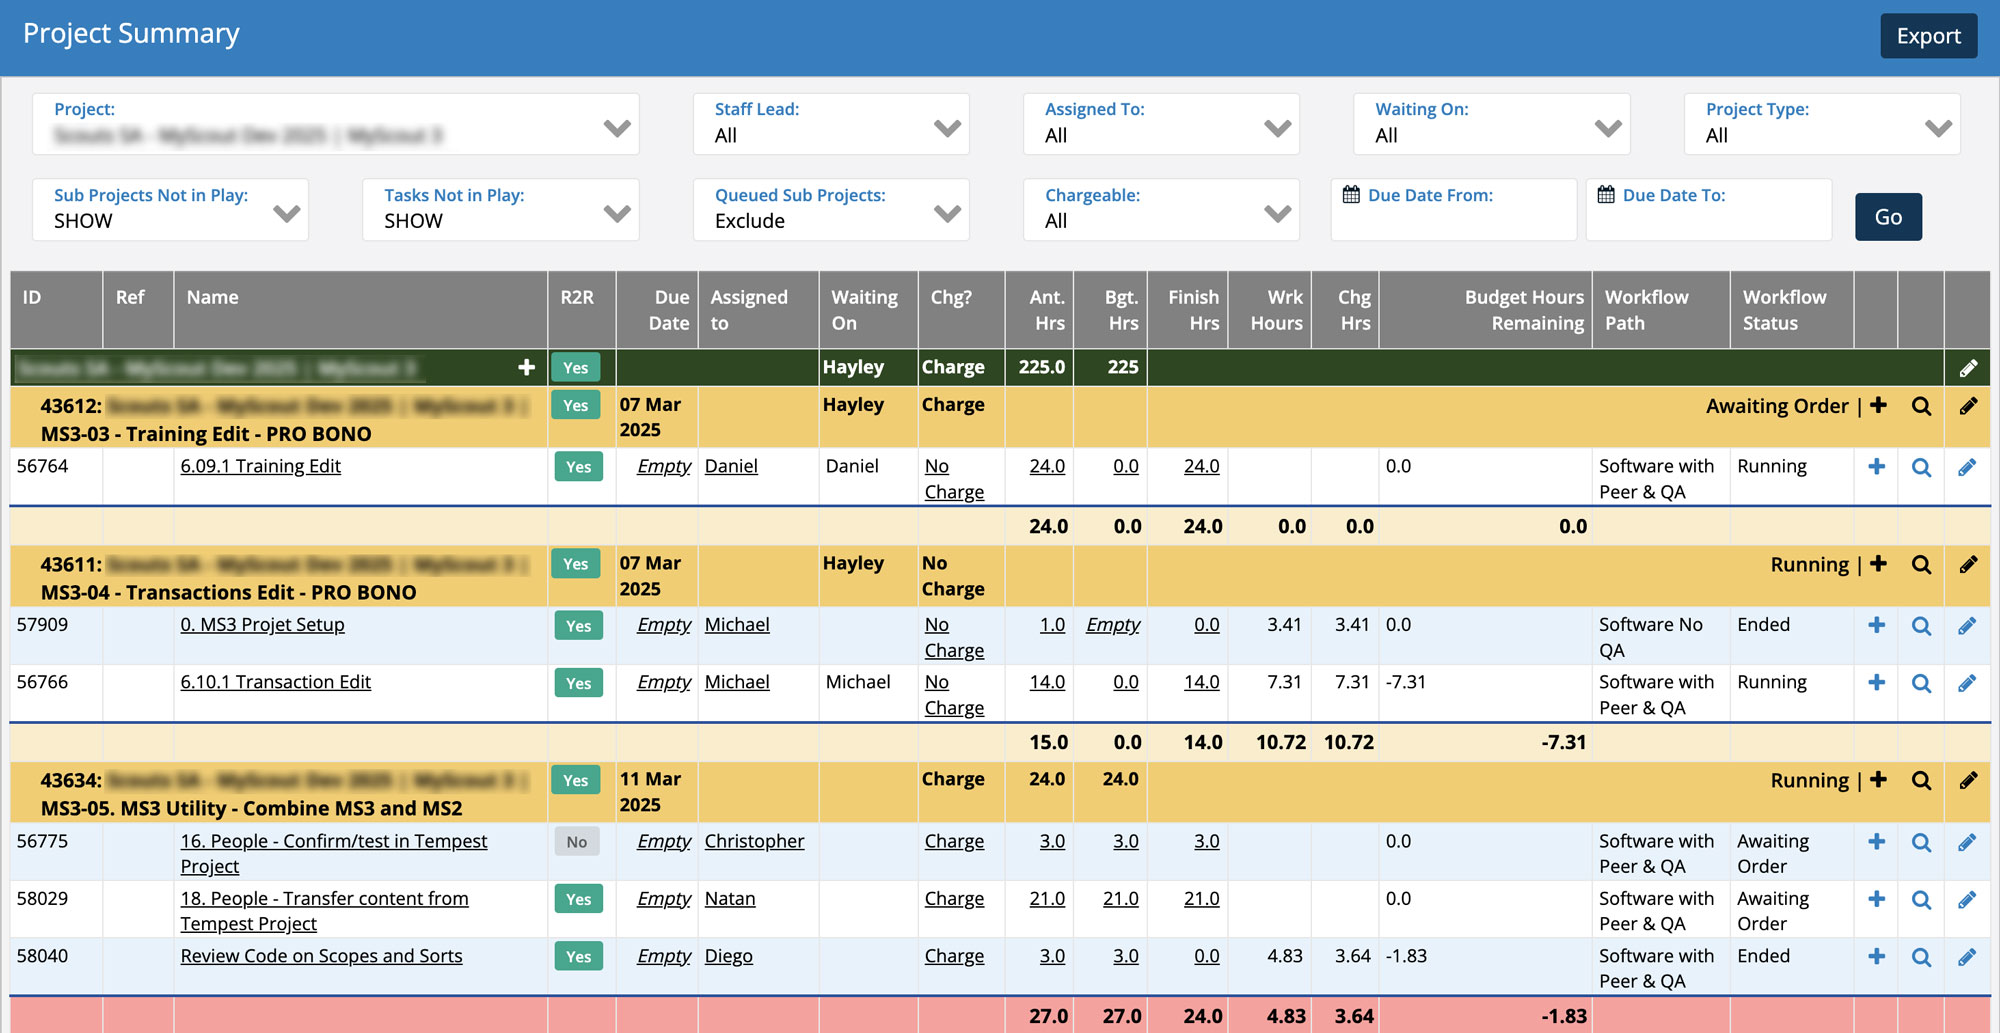Click the pencil edit icon in green project row

(1967, 369)
